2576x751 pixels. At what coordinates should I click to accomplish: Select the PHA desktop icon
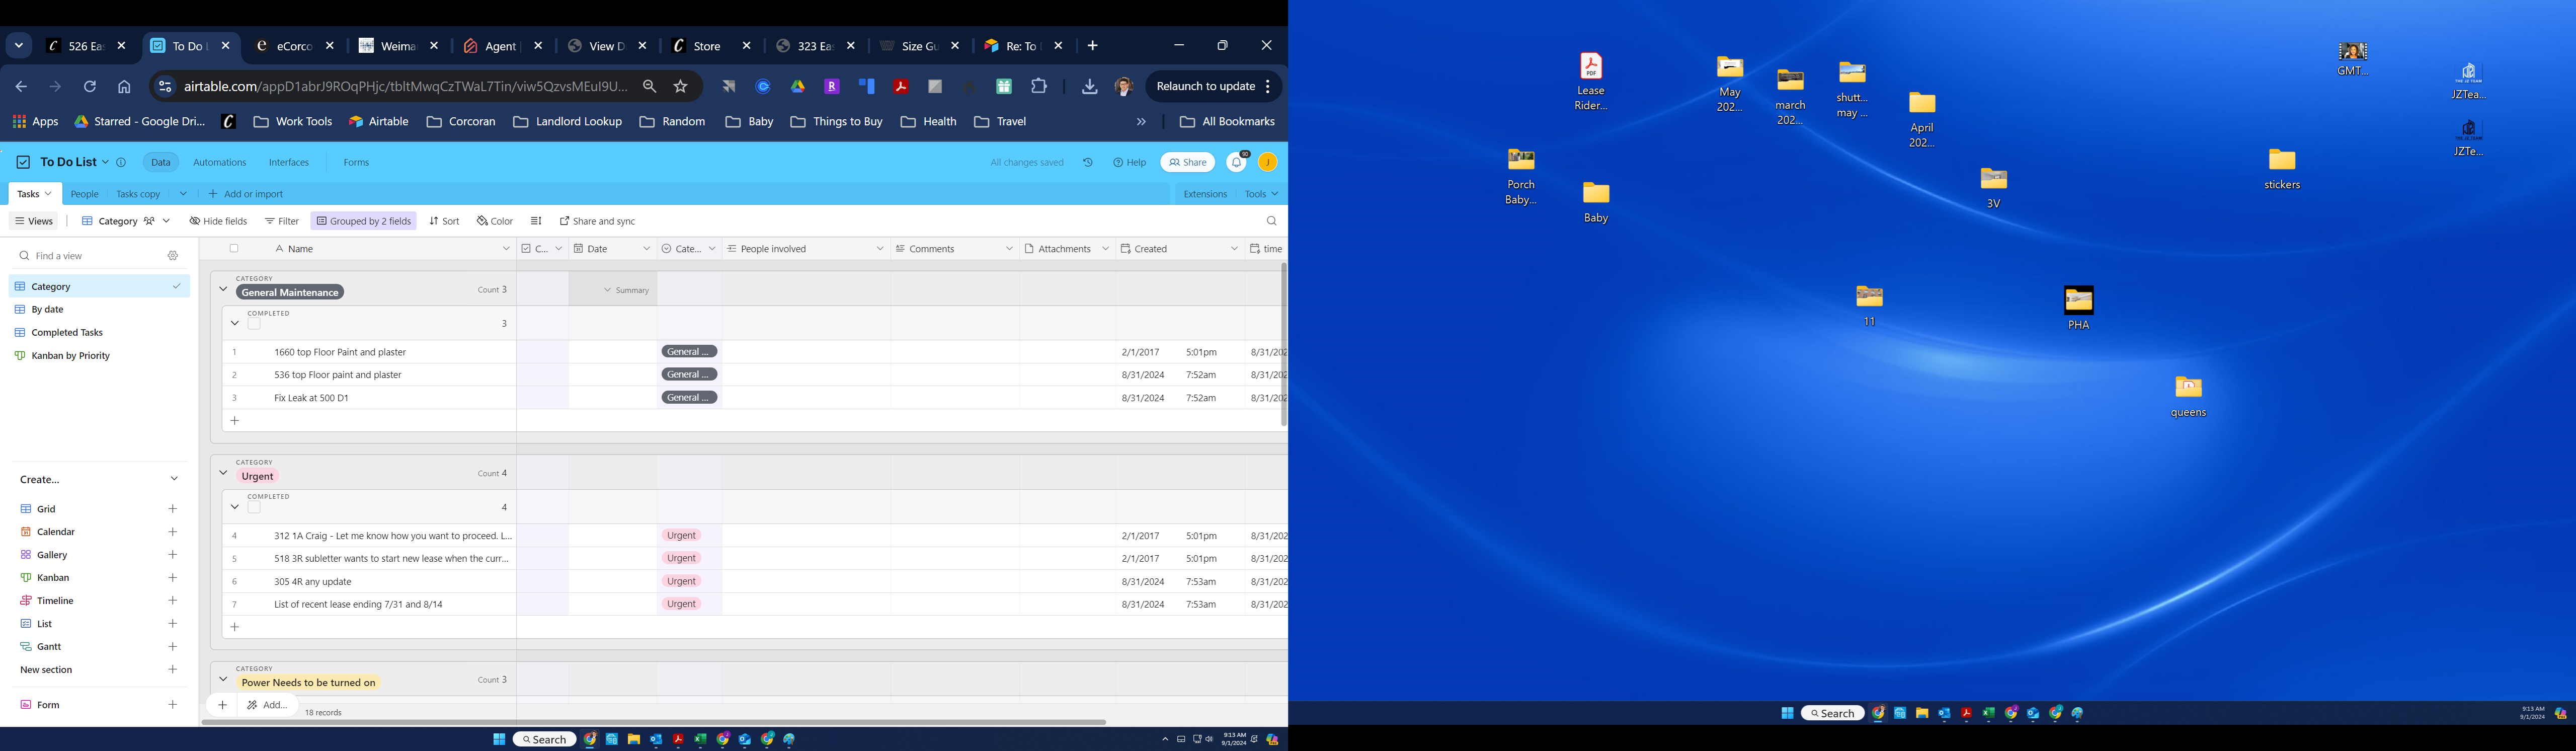click(x=2078, y=308)
